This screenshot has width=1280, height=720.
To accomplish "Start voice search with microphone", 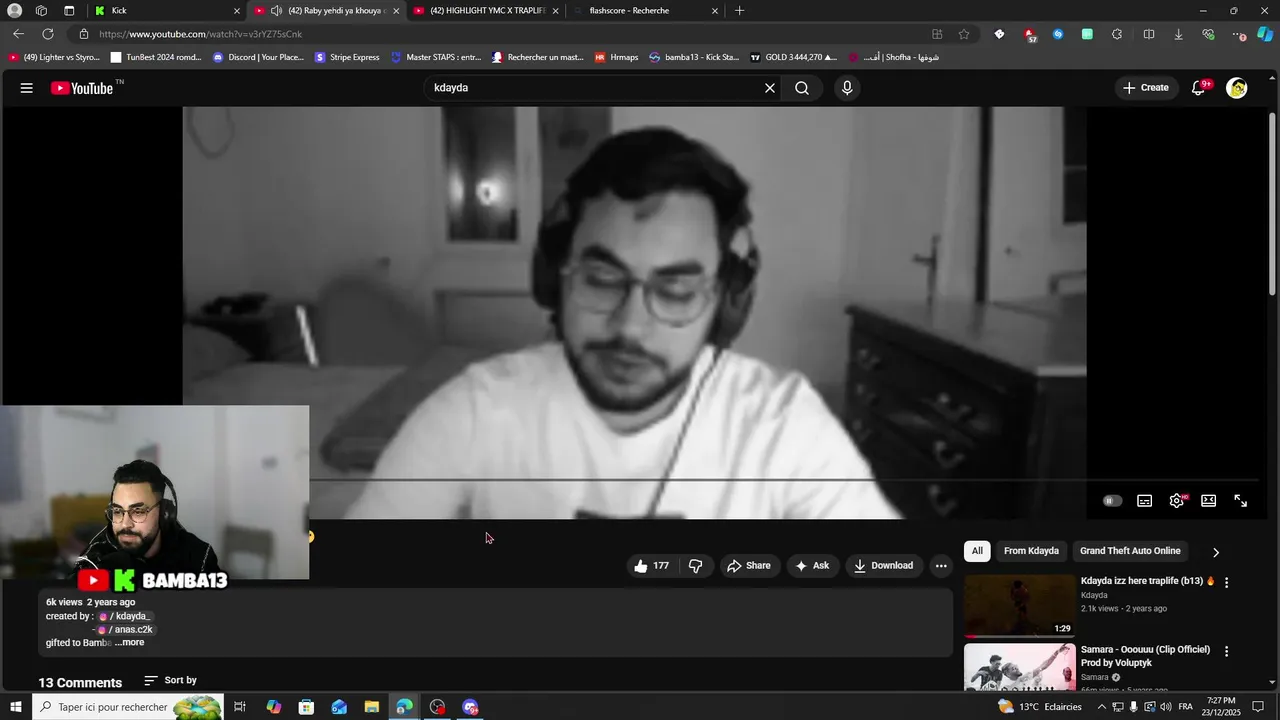I will click(x=847, y=88).
